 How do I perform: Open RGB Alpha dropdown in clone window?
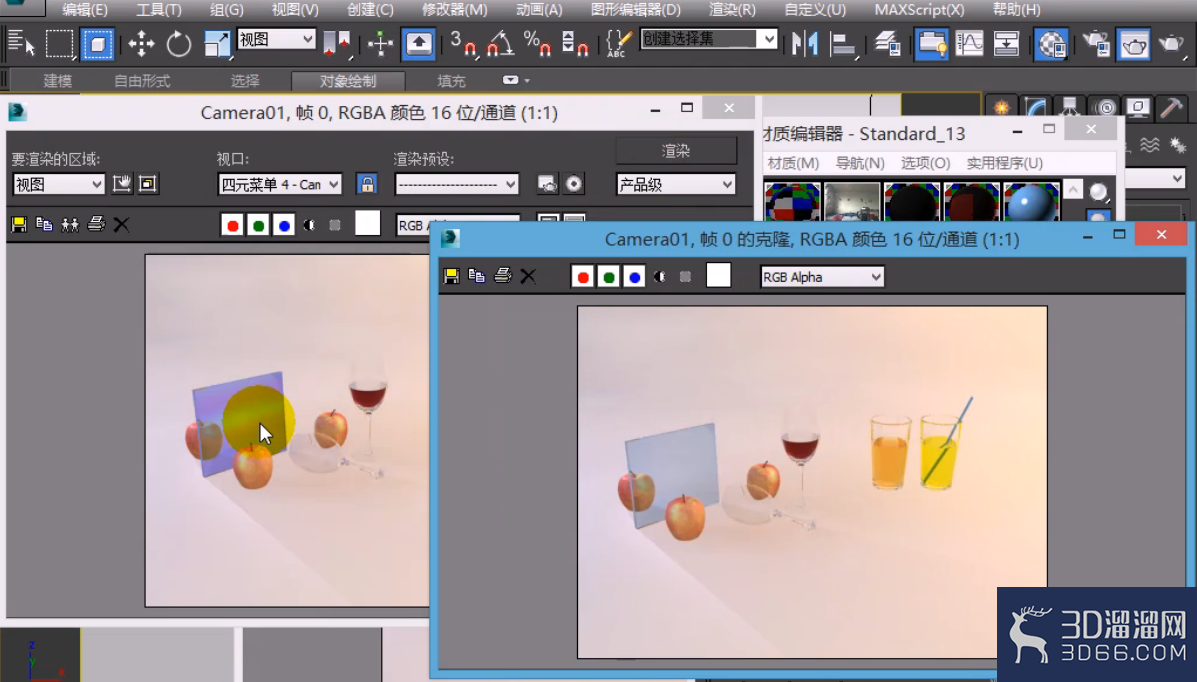pyautogui.click(x=822, y=276)
